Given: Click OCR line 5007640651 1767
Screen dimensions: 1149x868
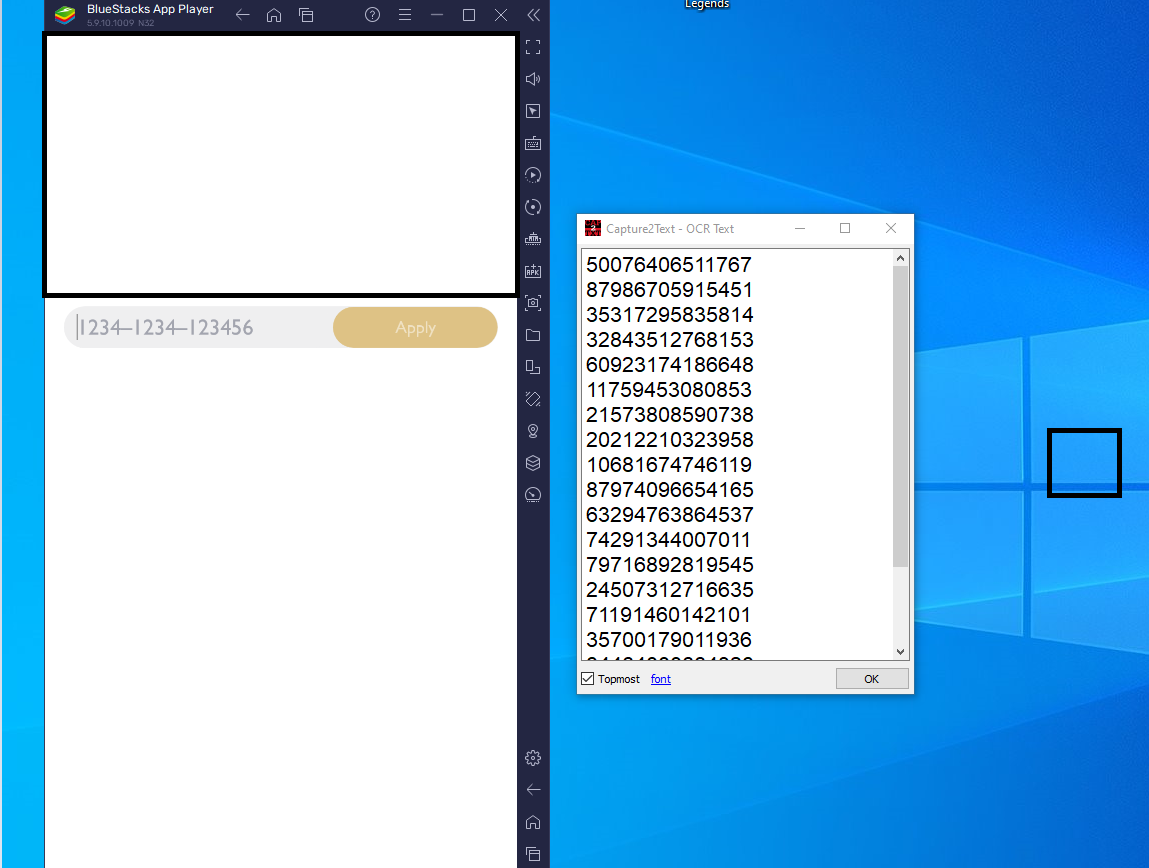Looking at the screenshot, I should point(669,264).
